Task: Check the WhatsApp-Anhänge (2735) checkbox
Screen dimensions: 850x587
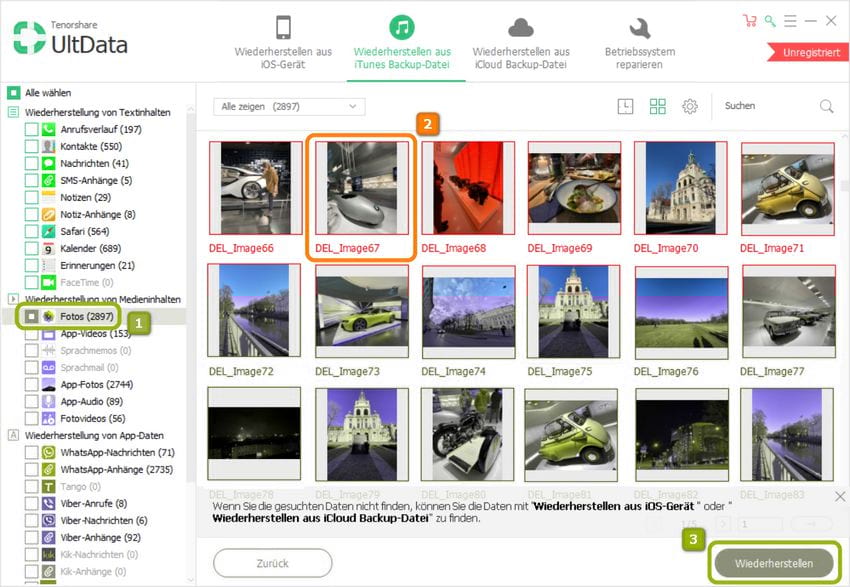Action: pyautogui.click(x=31, y=469)
